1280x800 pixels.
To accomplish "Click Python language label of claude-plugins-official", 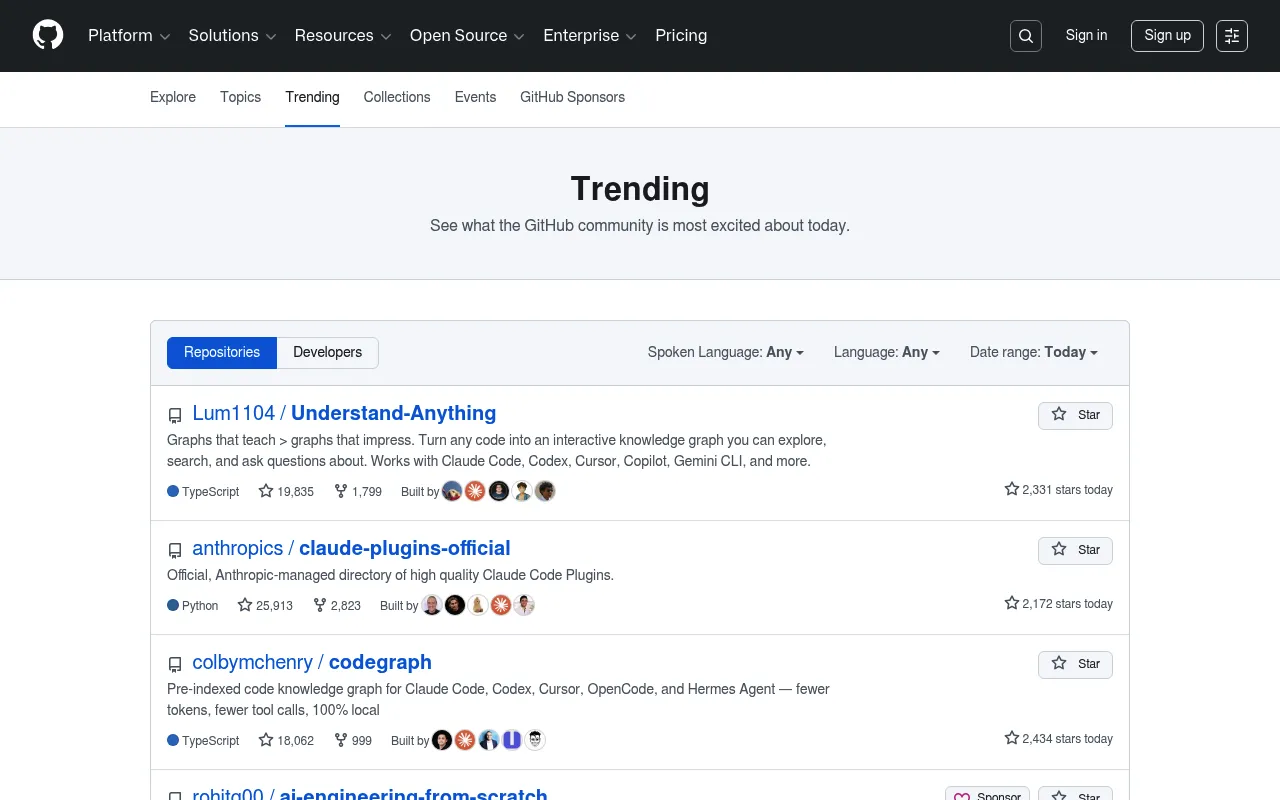I will click(x=193, y=605).
